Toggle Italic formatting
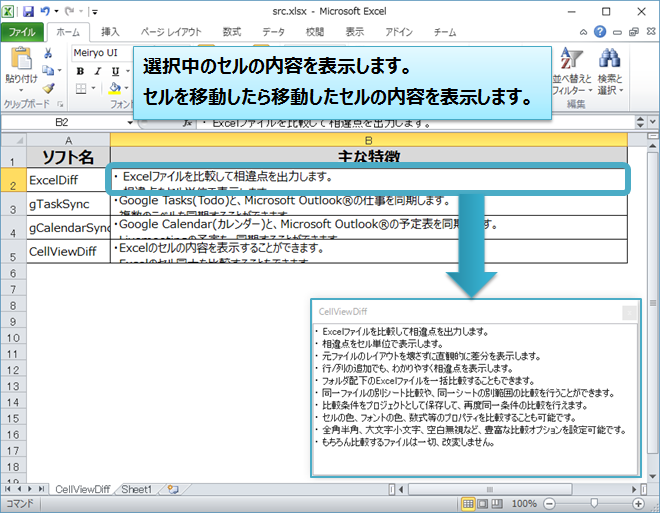This screenshot has height=513, width=660. [x=98, y=71]
